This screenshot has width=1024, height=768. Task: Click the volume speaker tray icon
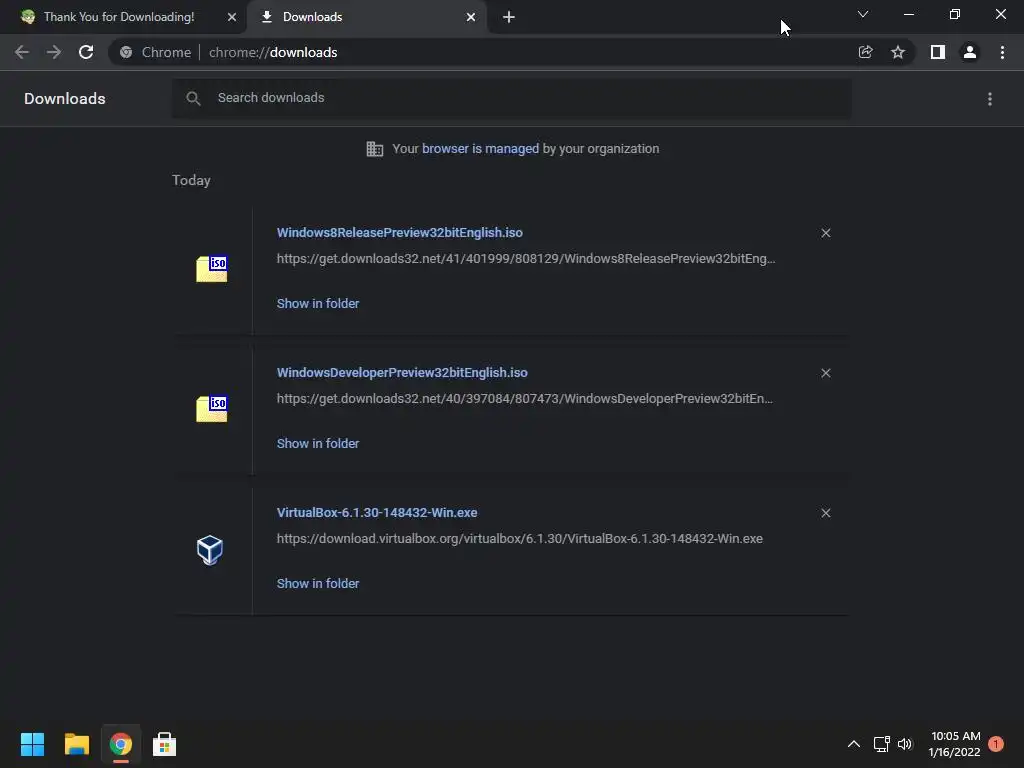(x=904, y=744)
